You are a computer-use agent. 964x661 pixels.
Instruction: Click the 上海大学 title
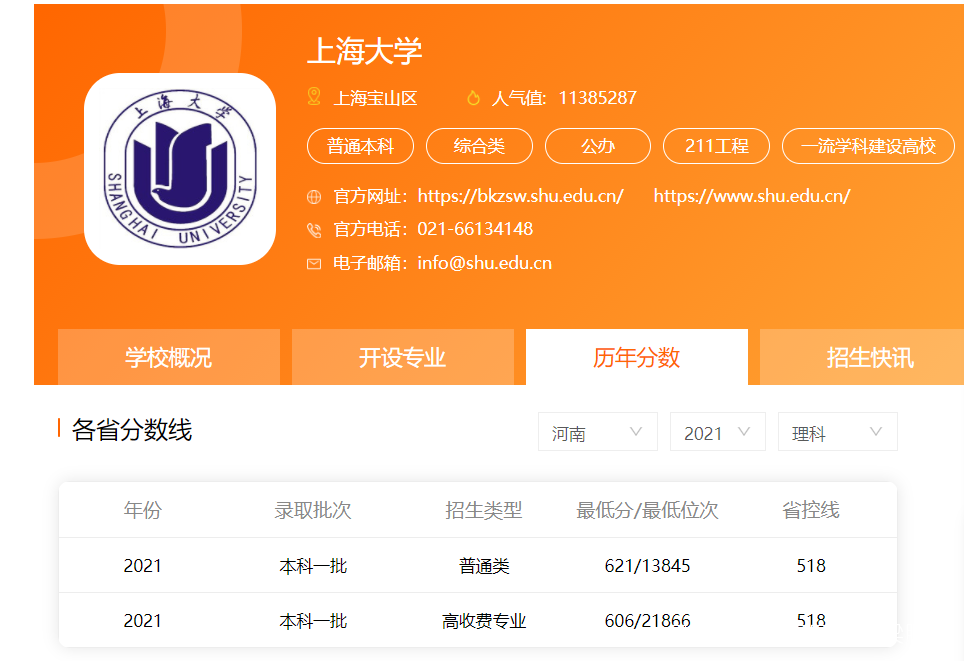tap(365, 50)
